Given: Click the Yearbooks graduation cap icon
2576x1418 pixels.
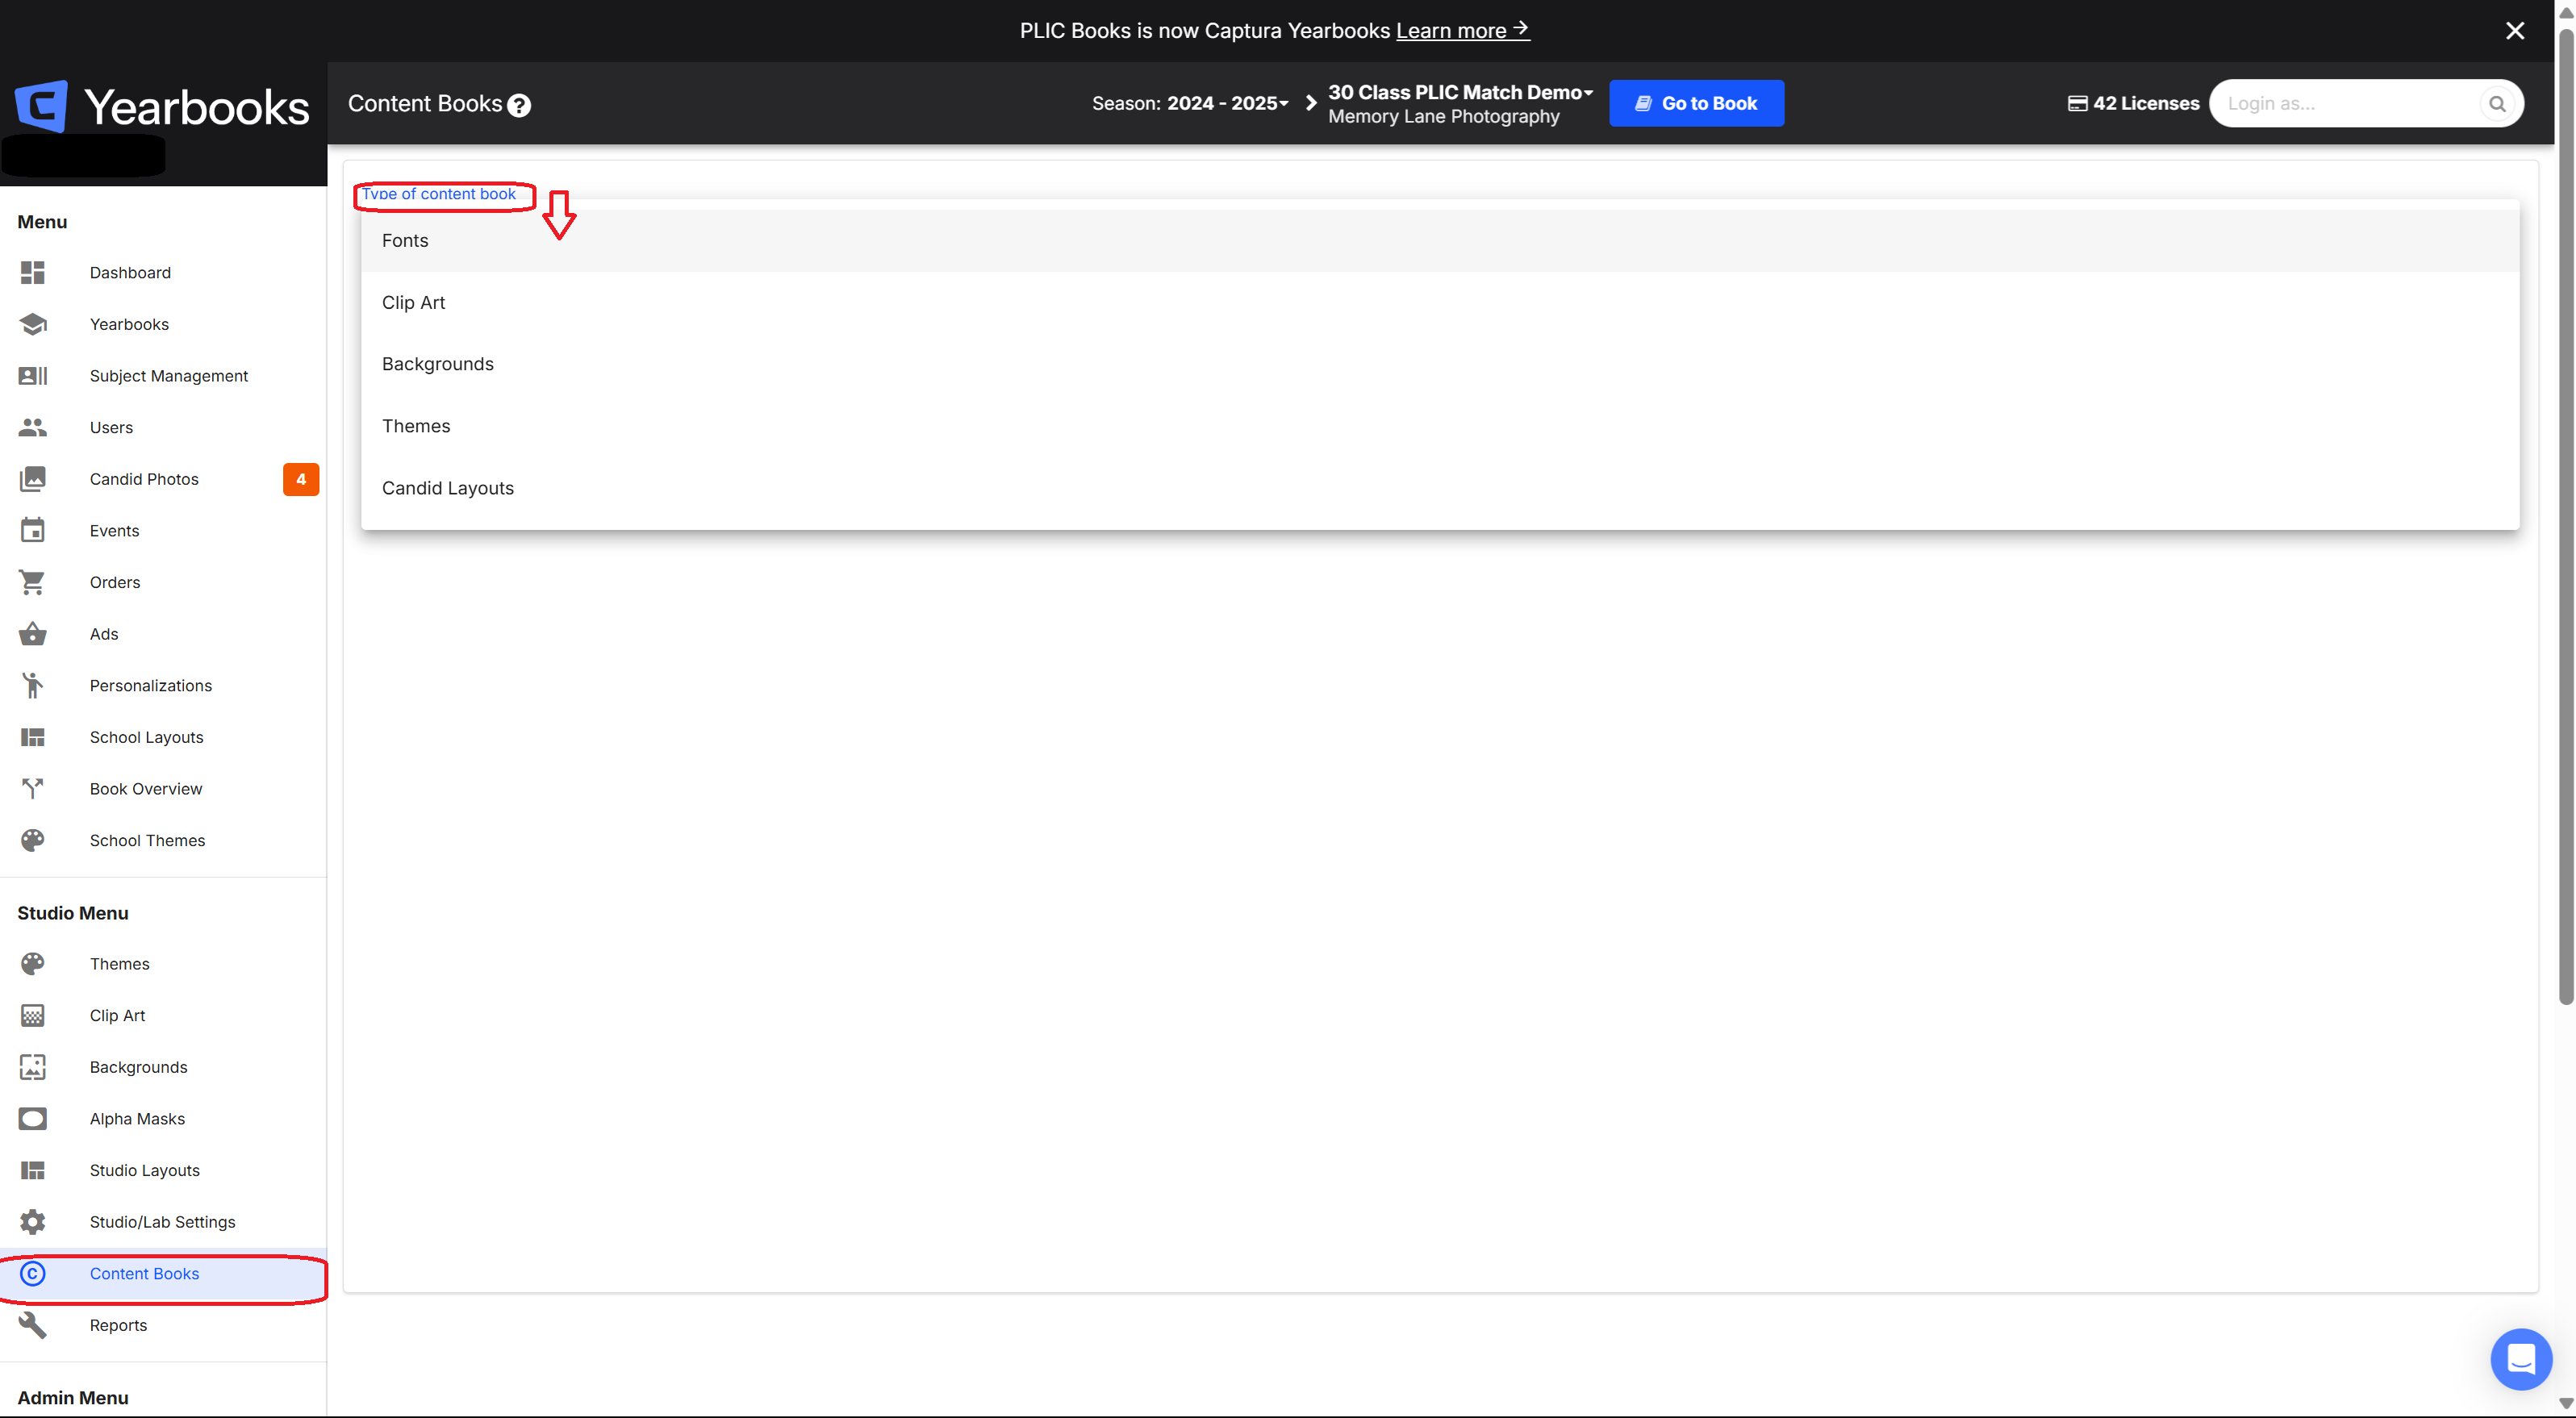Looking at the screenshot, I should (33, 324).
